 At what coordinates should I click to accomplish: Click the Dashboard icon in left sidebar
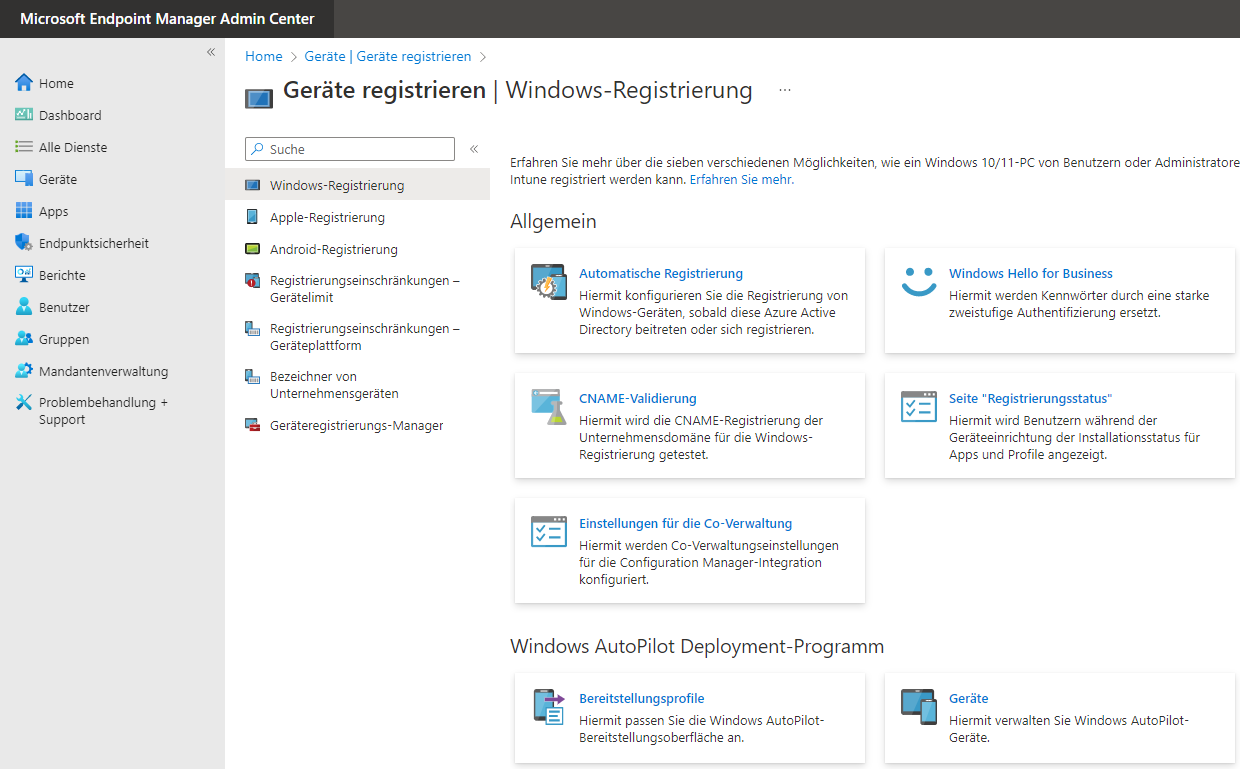pyautogui.click(x=24, y=115)
